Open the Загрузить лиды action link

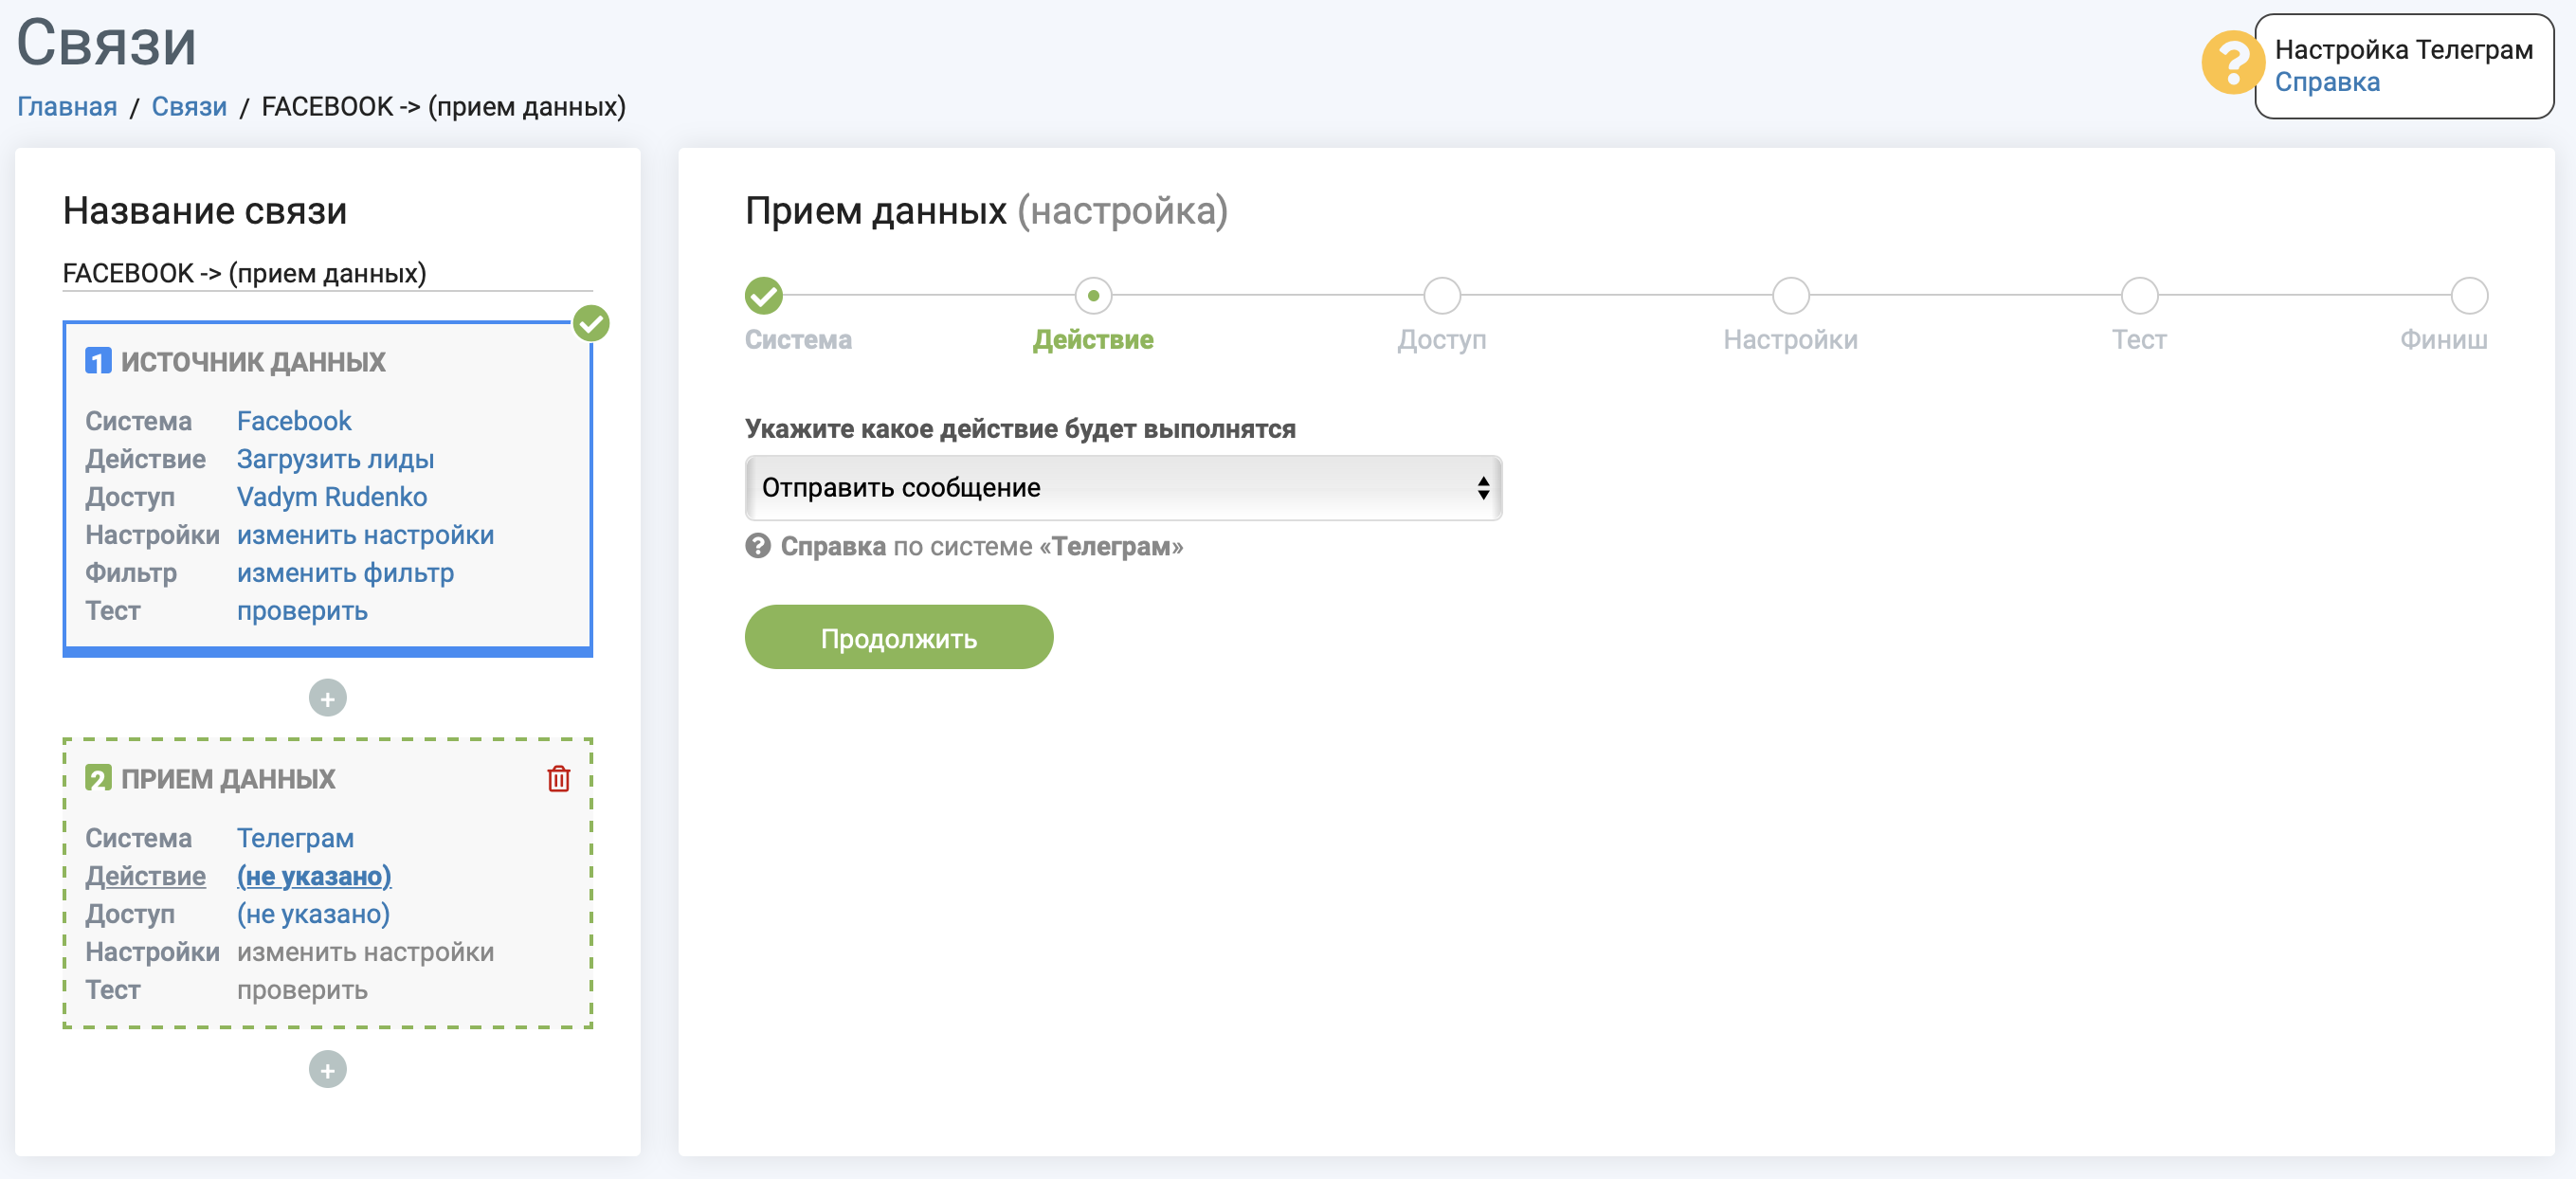[x=335, y=459]
